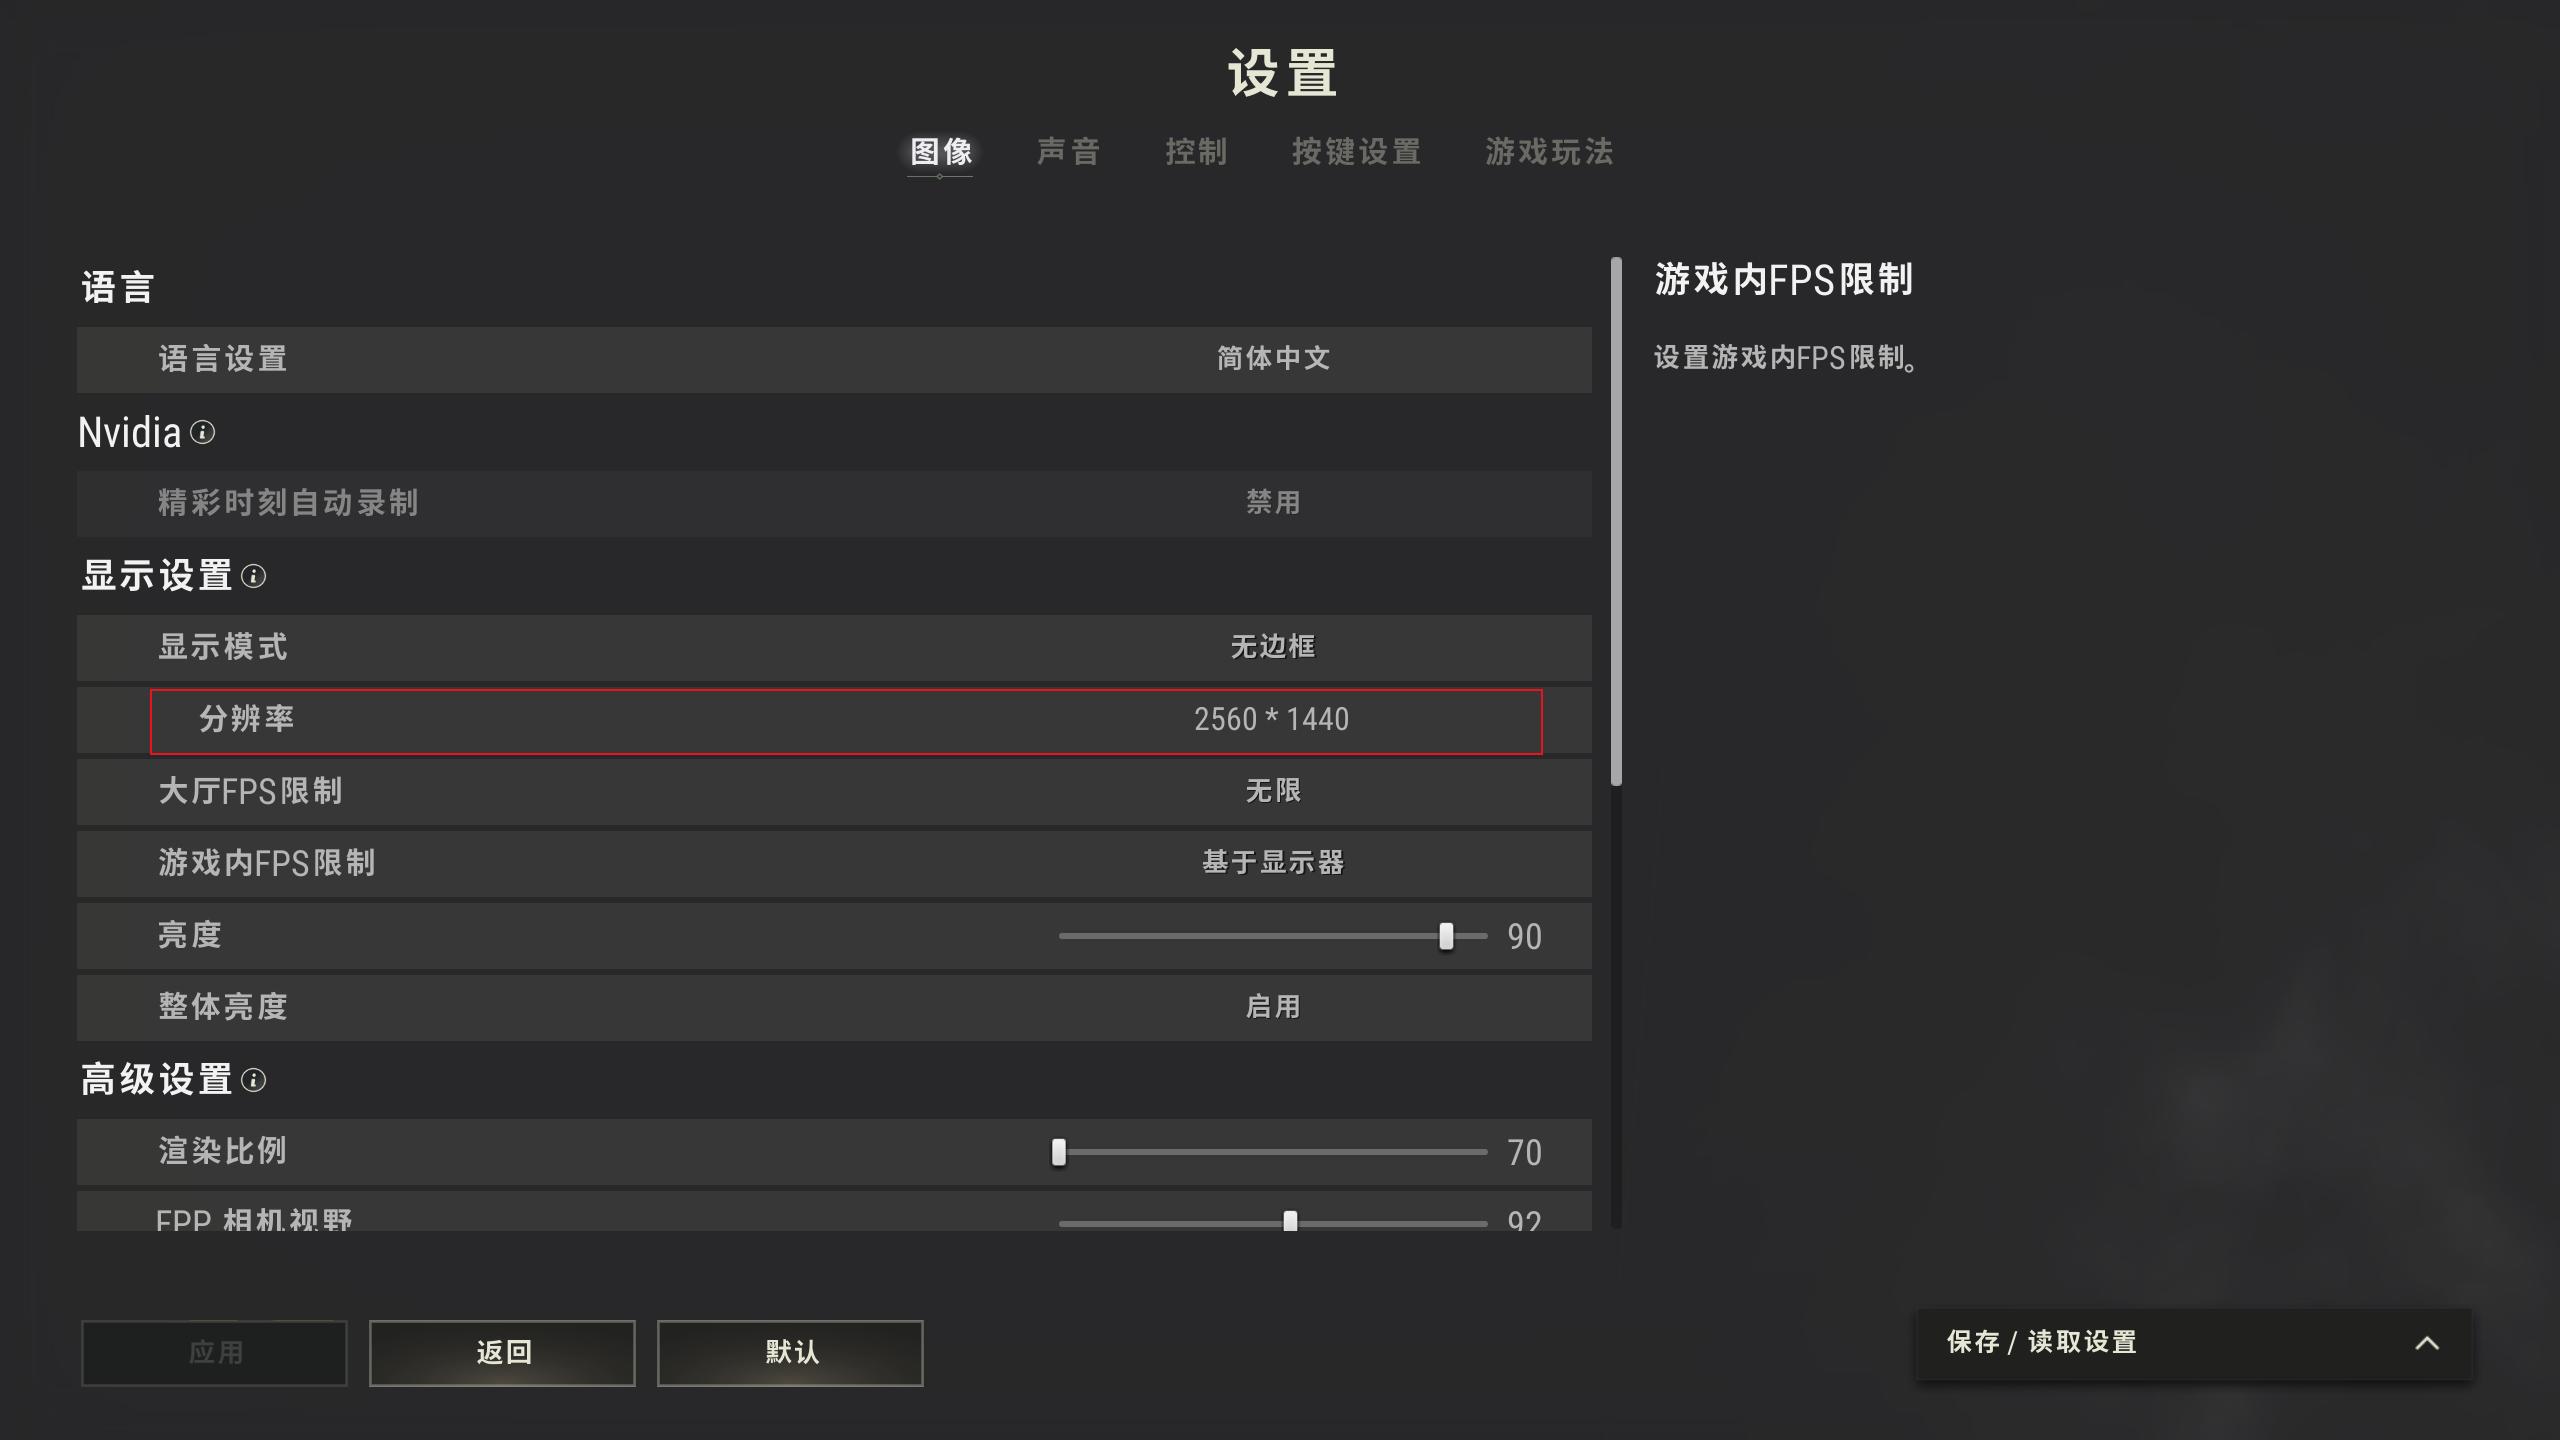
Task: Click the 默认 button
Action: pyautogui.click(x=789, y=1352)
